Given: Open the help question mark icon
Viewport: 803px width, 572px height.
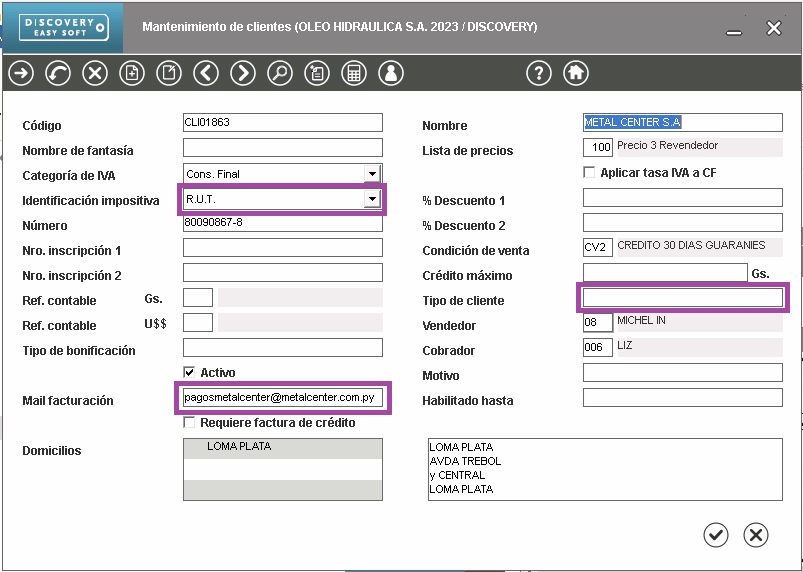Looking at the screenshot, I should pos(539,73).
